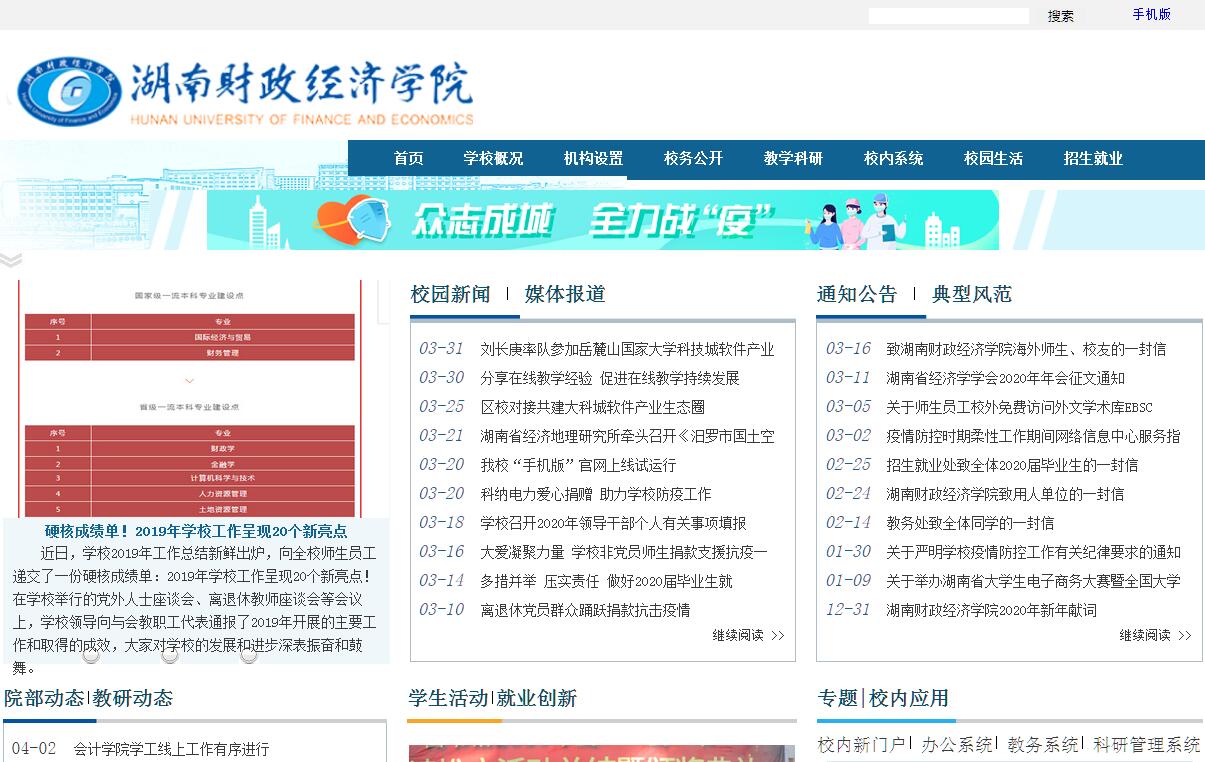Click 继续阅读 under notices list
Viewport: 1205px width, 762px height.
(x=1155, y=635)
